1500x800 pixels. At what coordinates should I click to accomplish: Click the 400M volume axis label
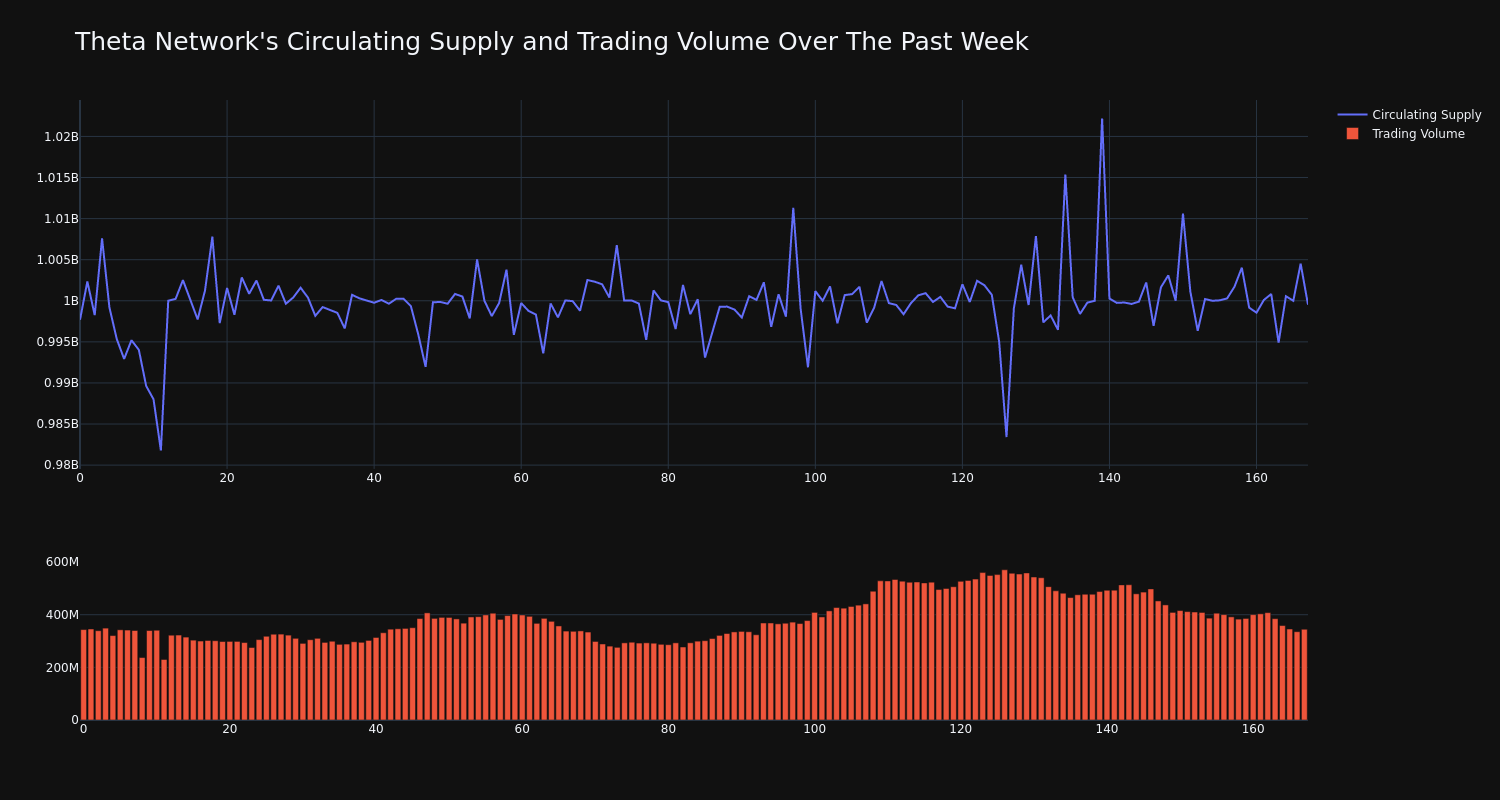(62, 615)
